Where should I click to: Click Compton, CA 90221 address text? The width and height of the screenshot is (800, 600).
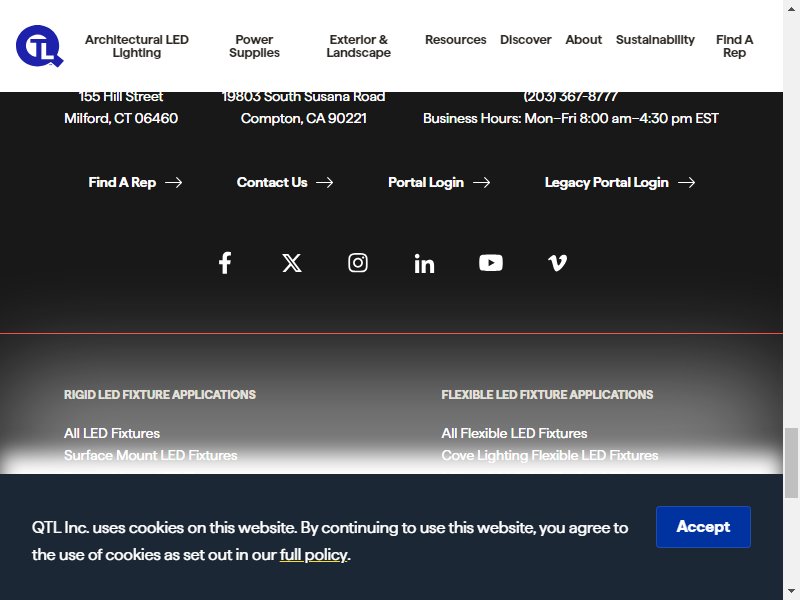(x=304, y=118)
